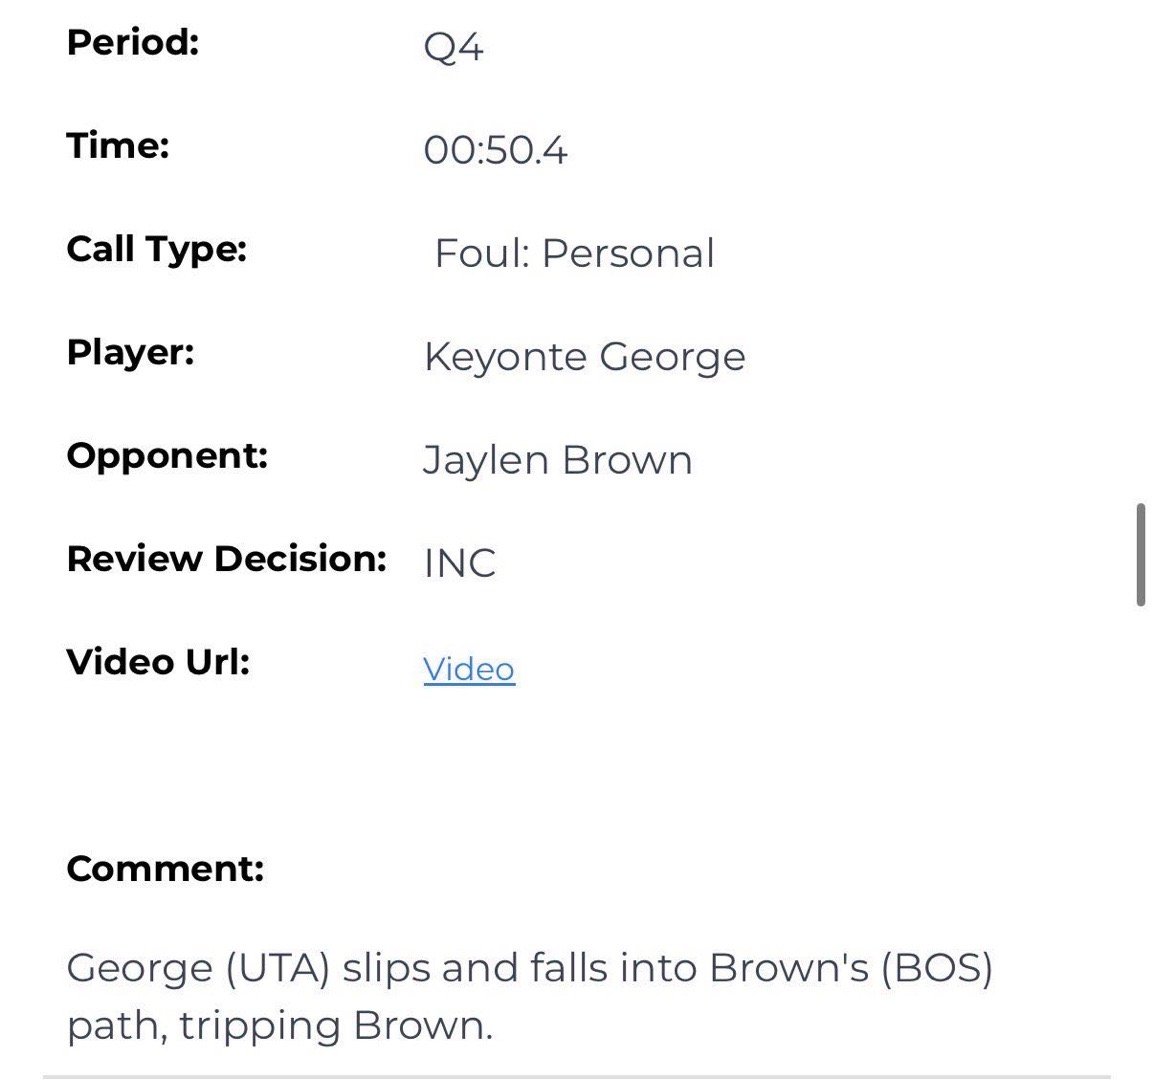Select the Jaylen Brown opponent name
This screenshot has height=1080, width=1154.
(557, 461)
